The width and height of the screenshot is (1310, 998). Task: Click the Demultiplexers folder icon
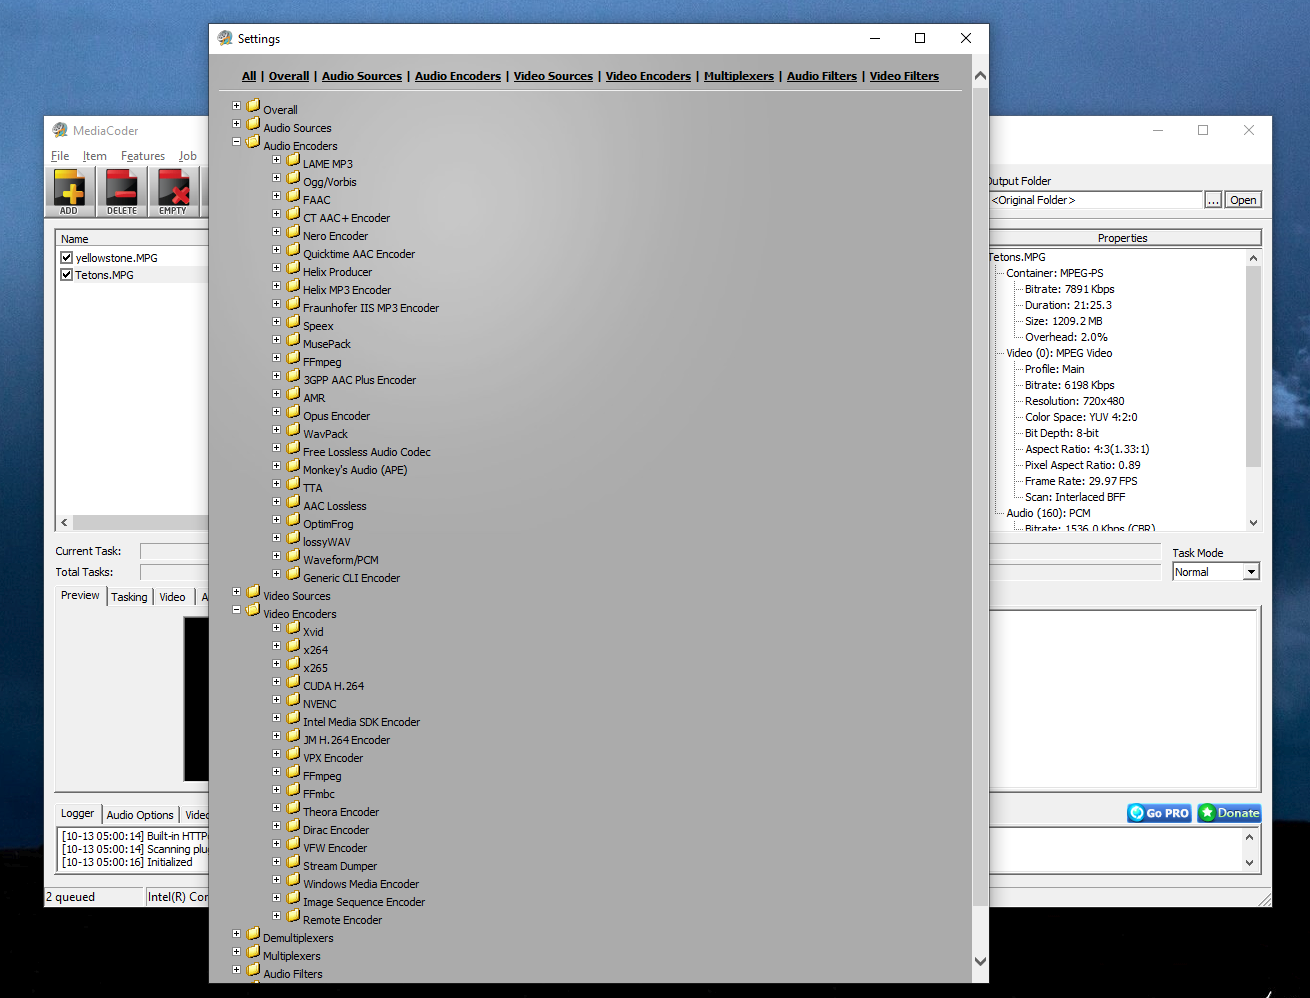pos(253,934)
